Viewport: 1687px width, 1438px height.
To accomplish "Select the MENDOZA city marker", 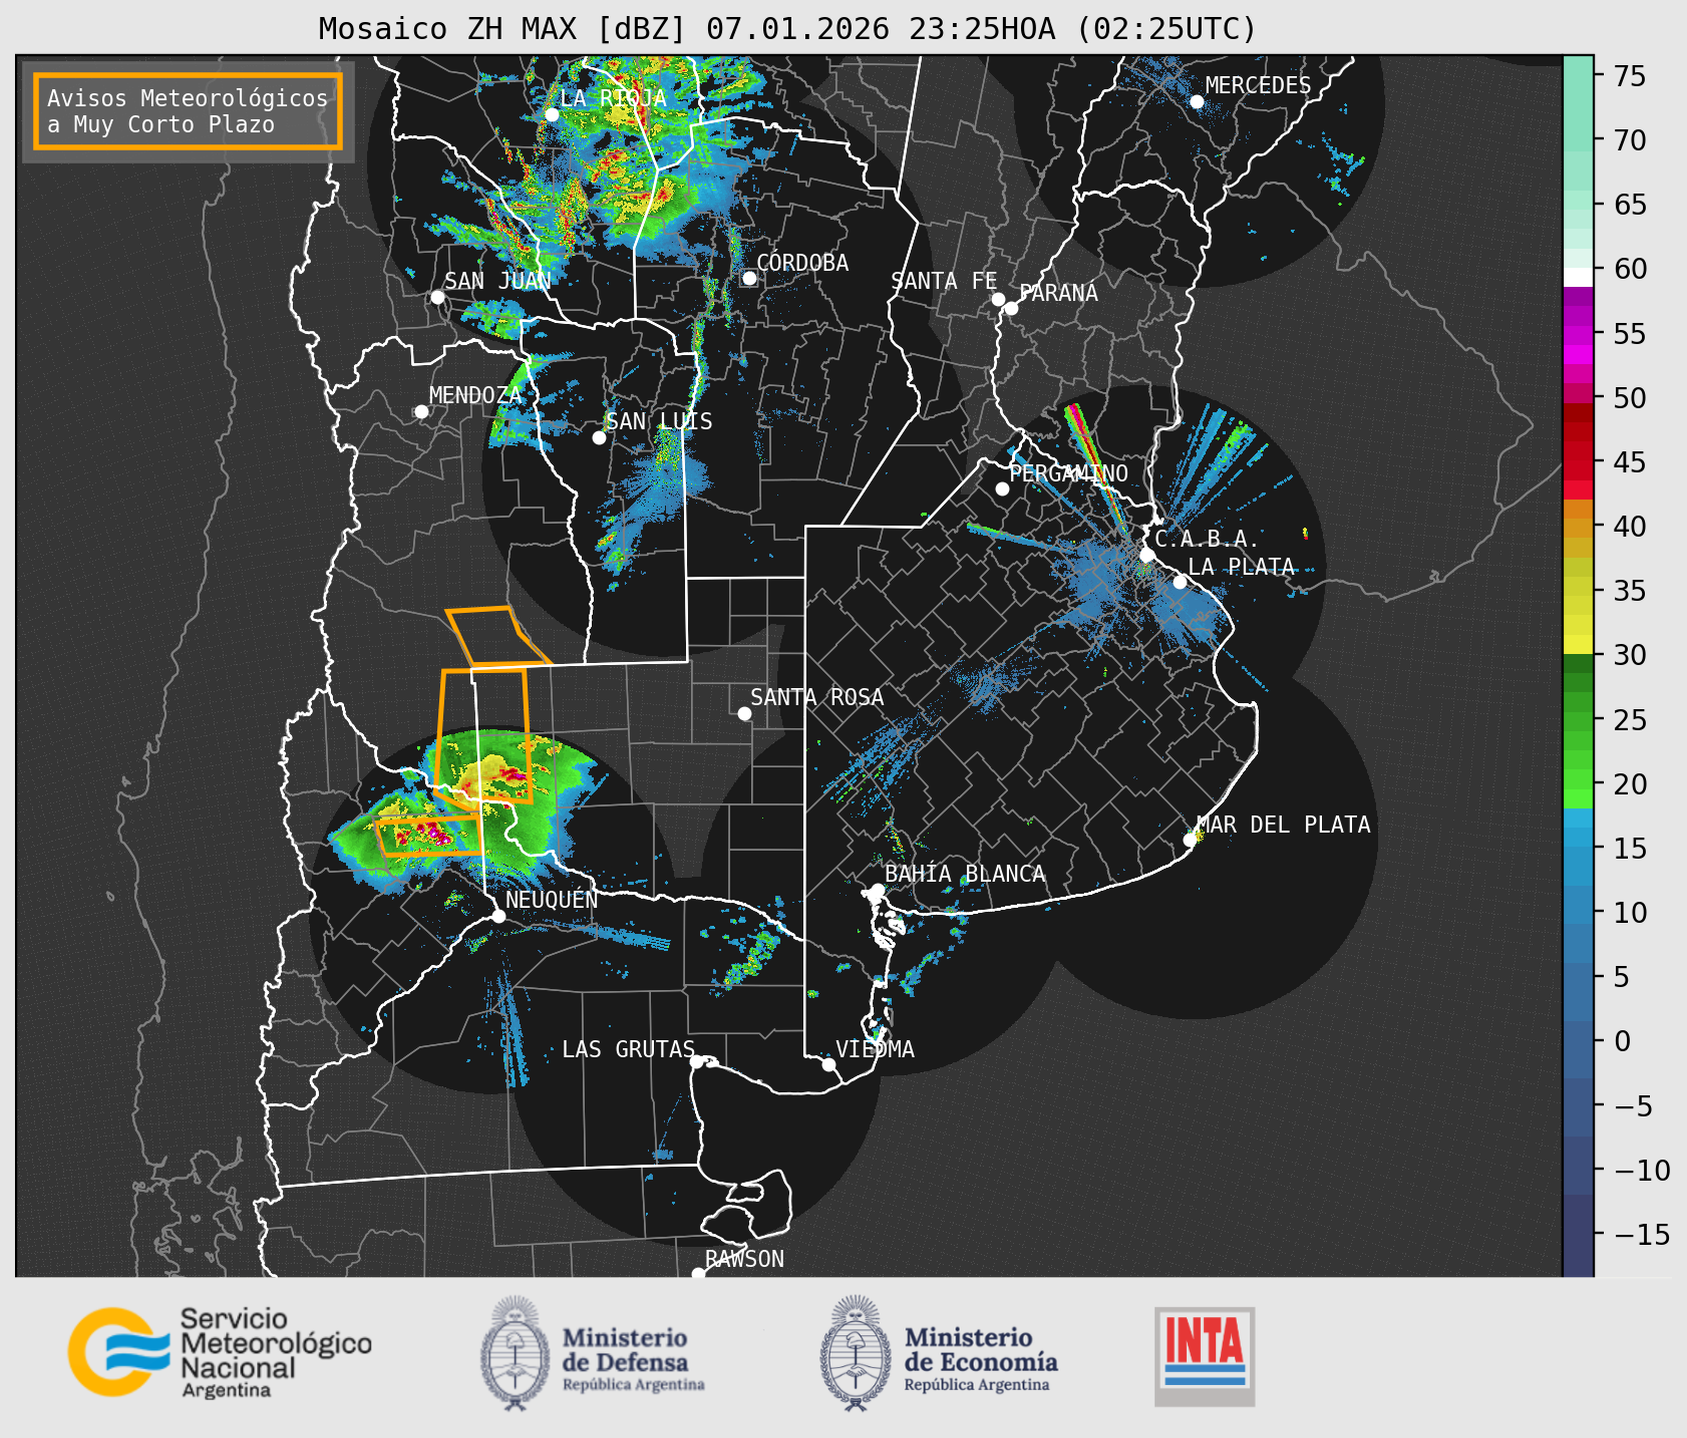I will pos(421,412).
